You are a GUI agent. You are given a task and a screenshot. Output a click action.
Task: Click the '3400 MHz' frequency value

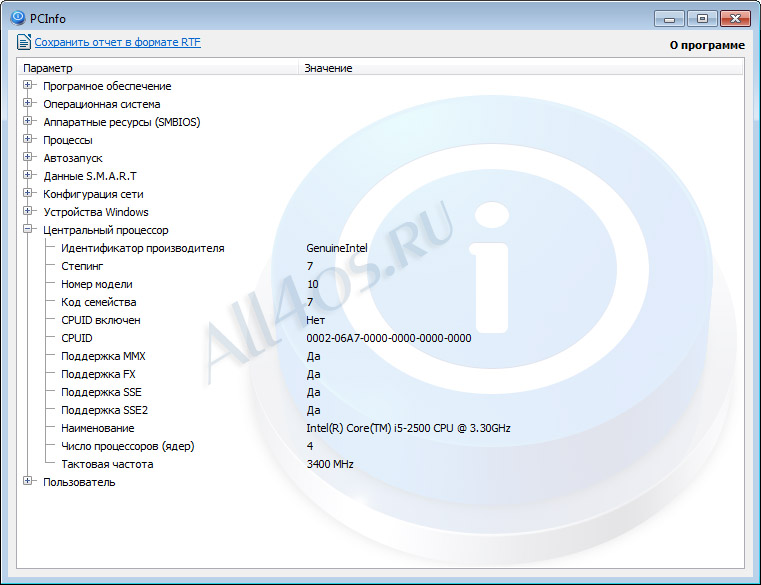[x=330, y=464]
